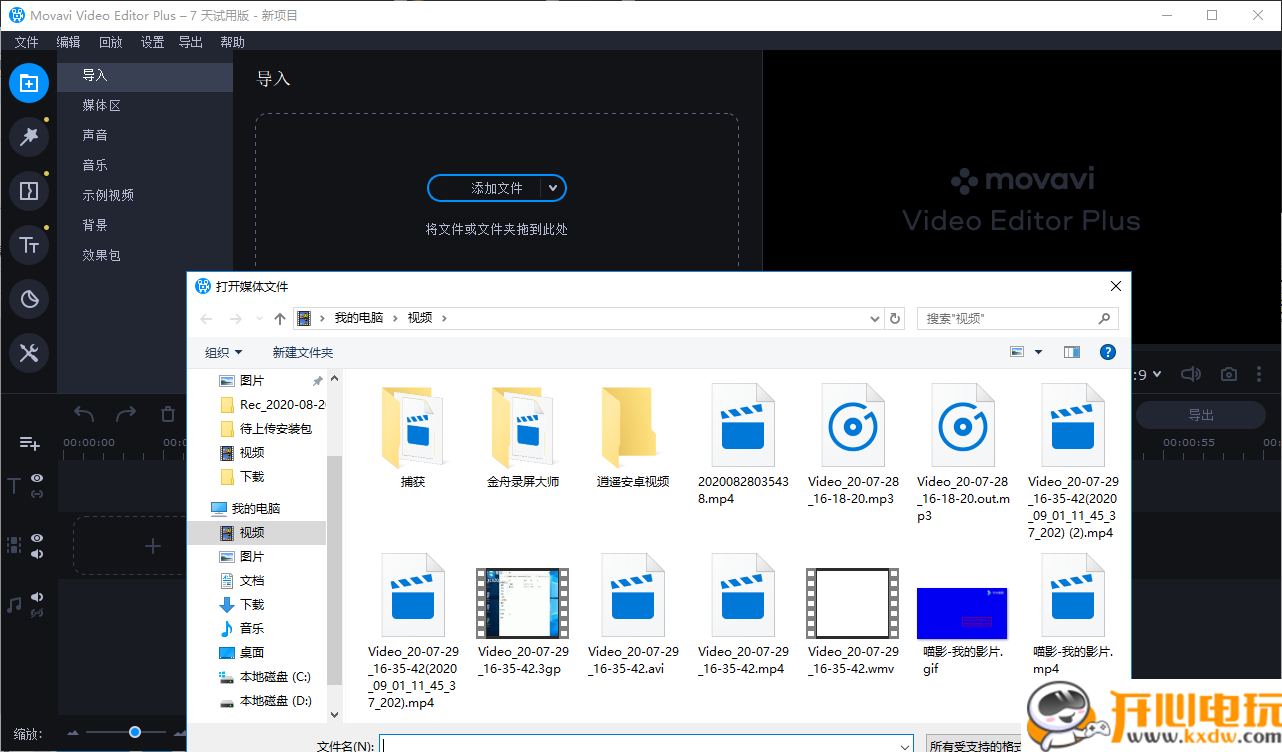Open the more tools wrench icon
Image resolution: width=1282 pixels, height=752 pixels.
[x=29, y=352]
